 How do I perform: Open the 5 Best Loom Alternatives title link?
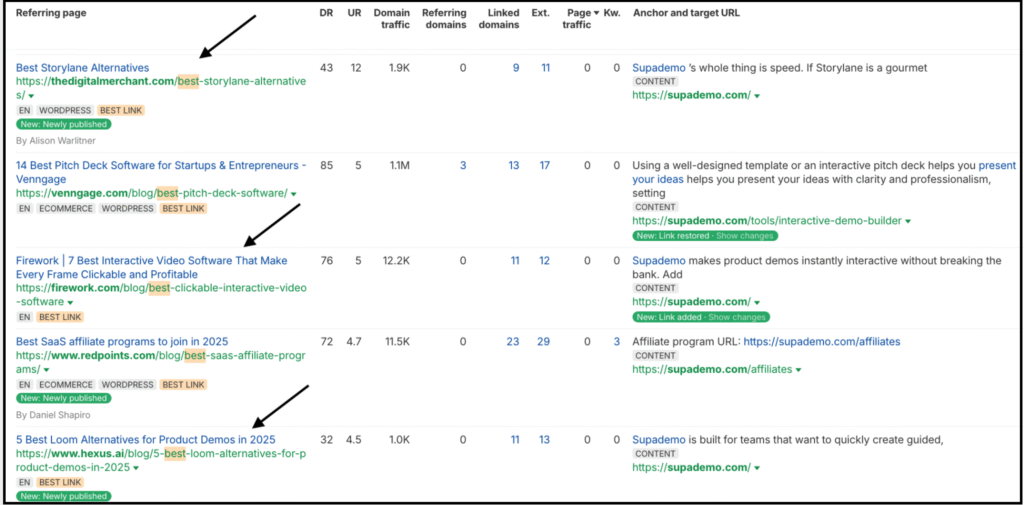coord(145,439)
